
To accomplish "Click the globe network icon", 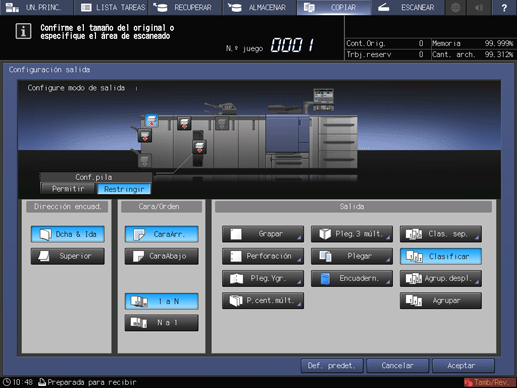I will 455,7.
